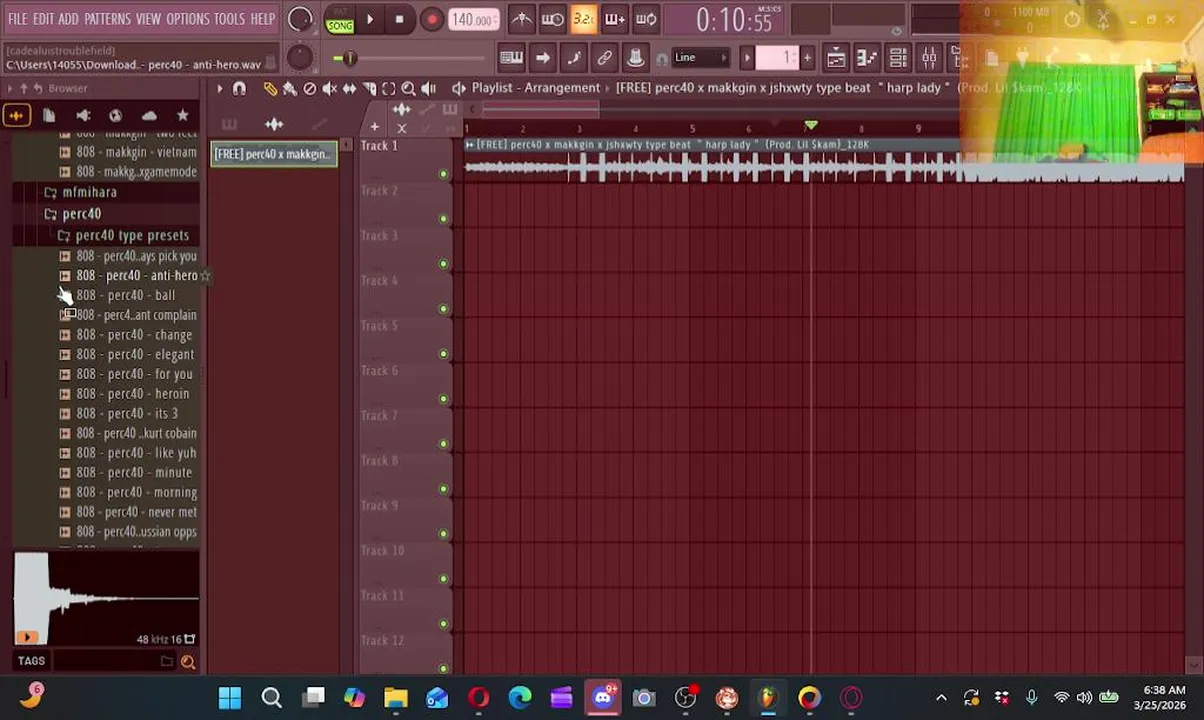This screenshot has width=1204, height=720.
Task: Open the Piano roll view icon
Action: pos(867,58)
